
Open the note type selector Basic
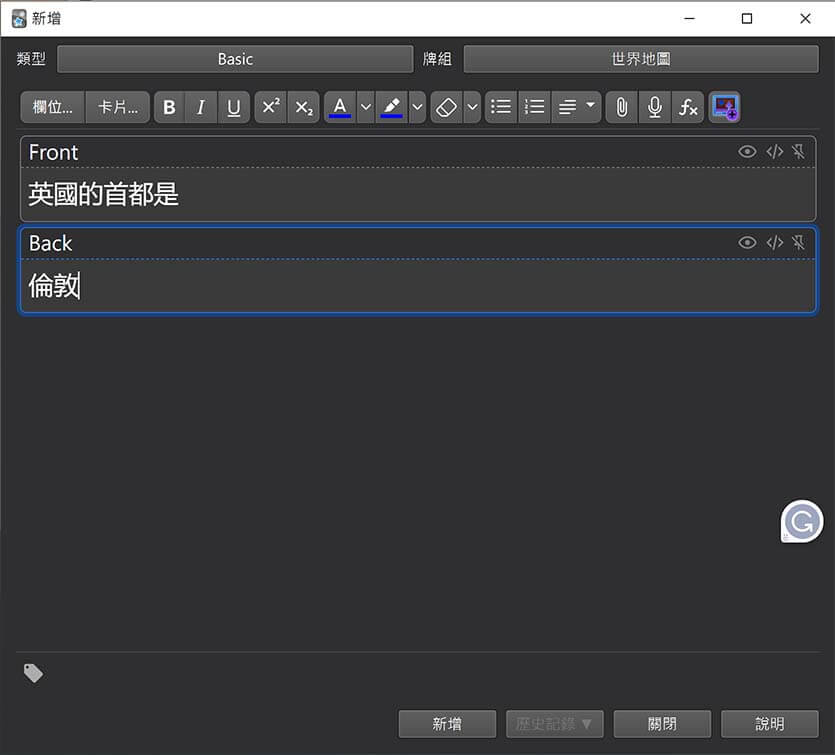(235, 59)
